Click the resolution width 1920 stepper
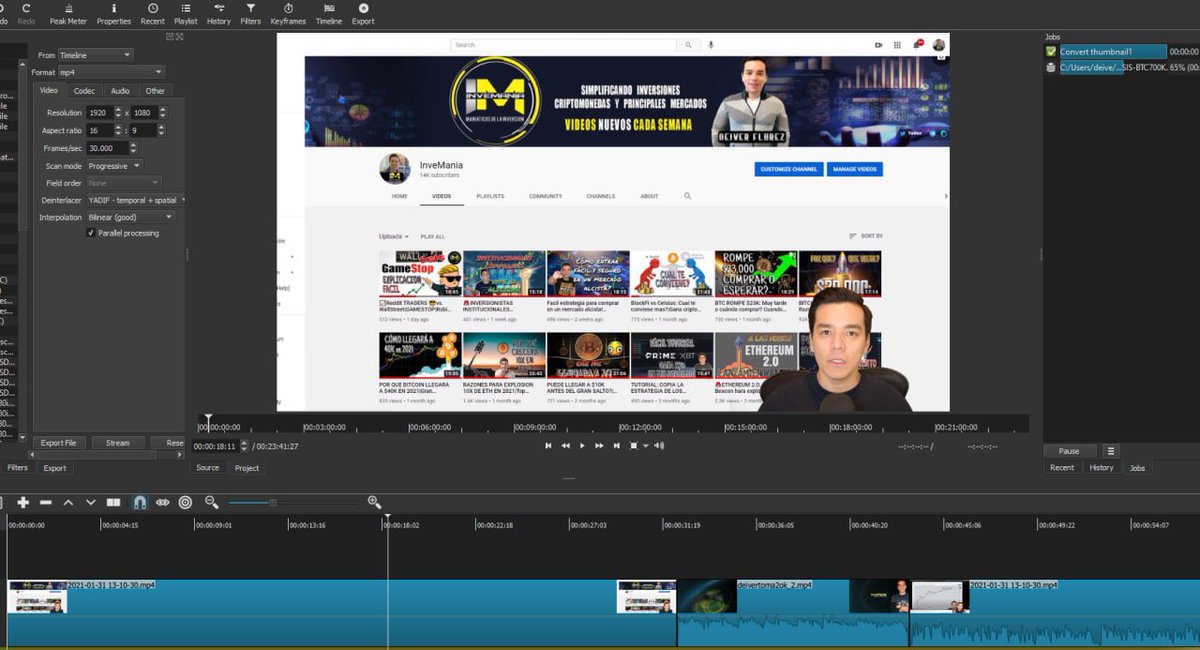 pyautogui.click(x=118, y=113)
